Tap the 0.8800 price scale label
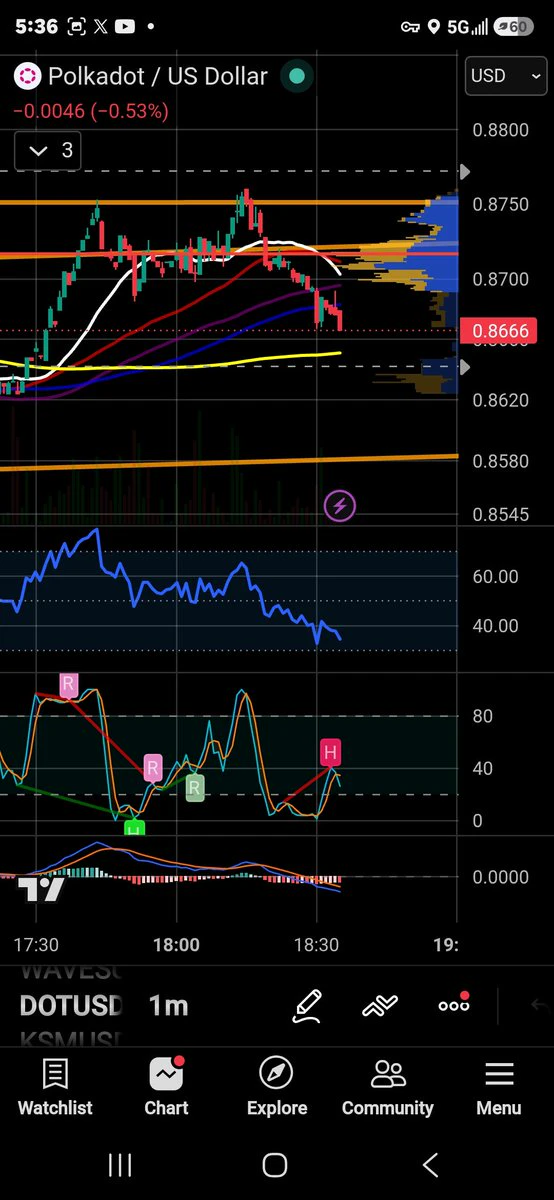The height and width of the screenshot is (1200, 554). coord(500,130)
